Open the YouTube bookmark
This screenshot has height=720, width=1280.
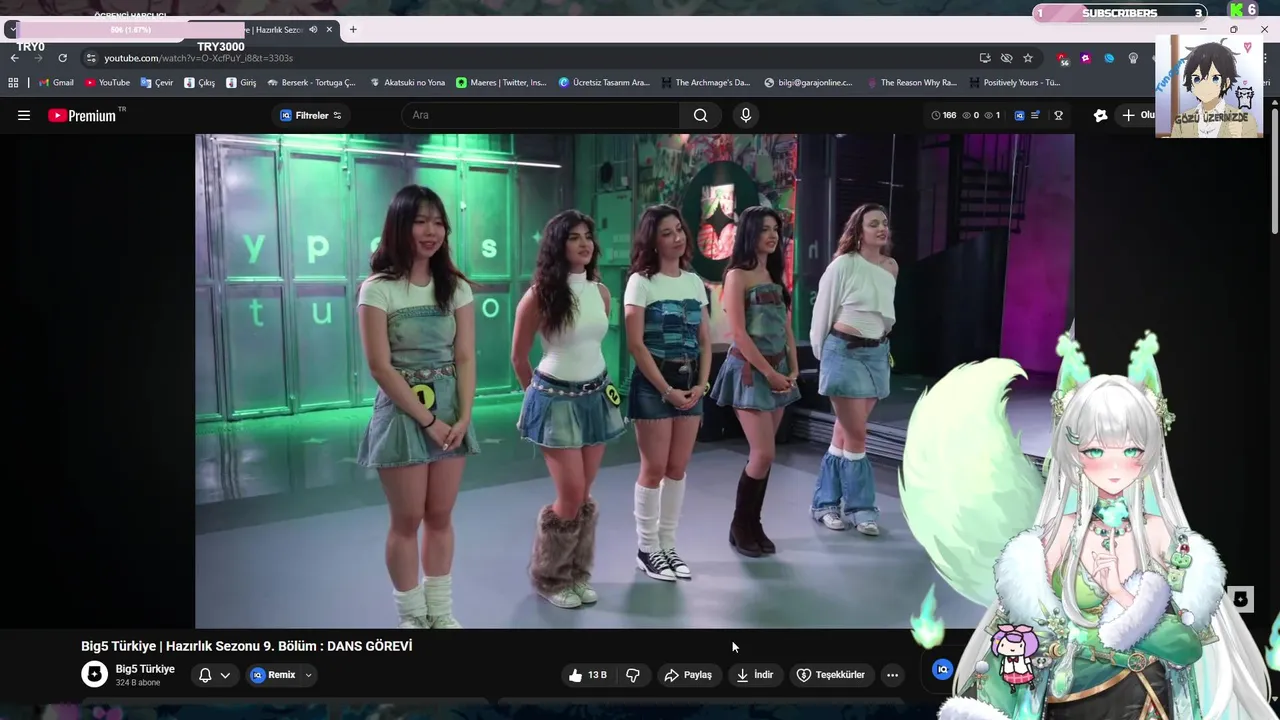107,83
